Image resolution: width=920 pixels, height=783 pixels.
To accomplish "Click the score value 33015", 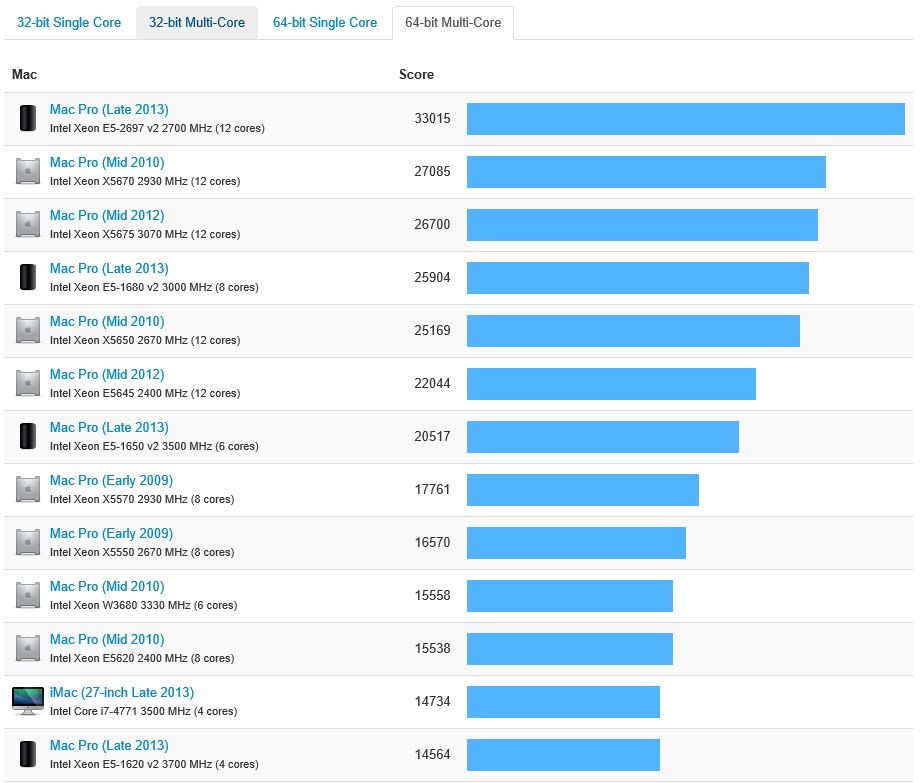I will [432, 118].
